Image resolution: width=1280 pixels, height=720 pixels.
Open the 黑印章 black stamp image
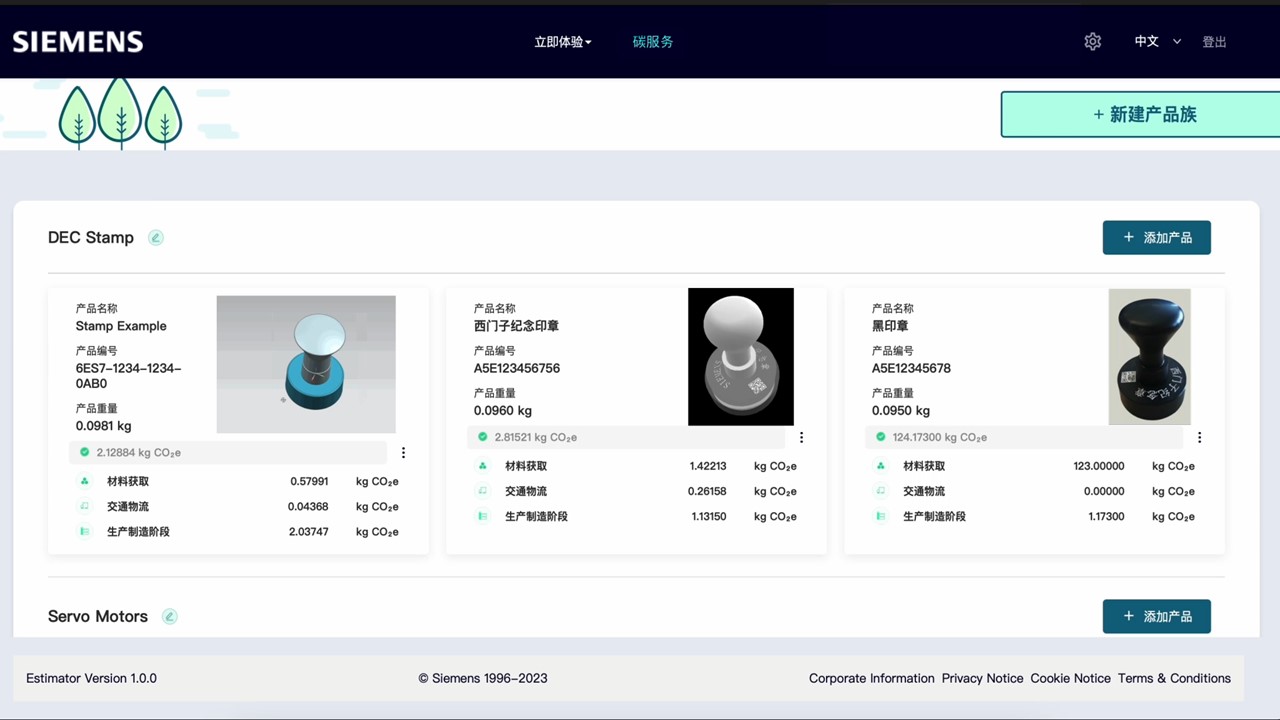click(1150, 357)
